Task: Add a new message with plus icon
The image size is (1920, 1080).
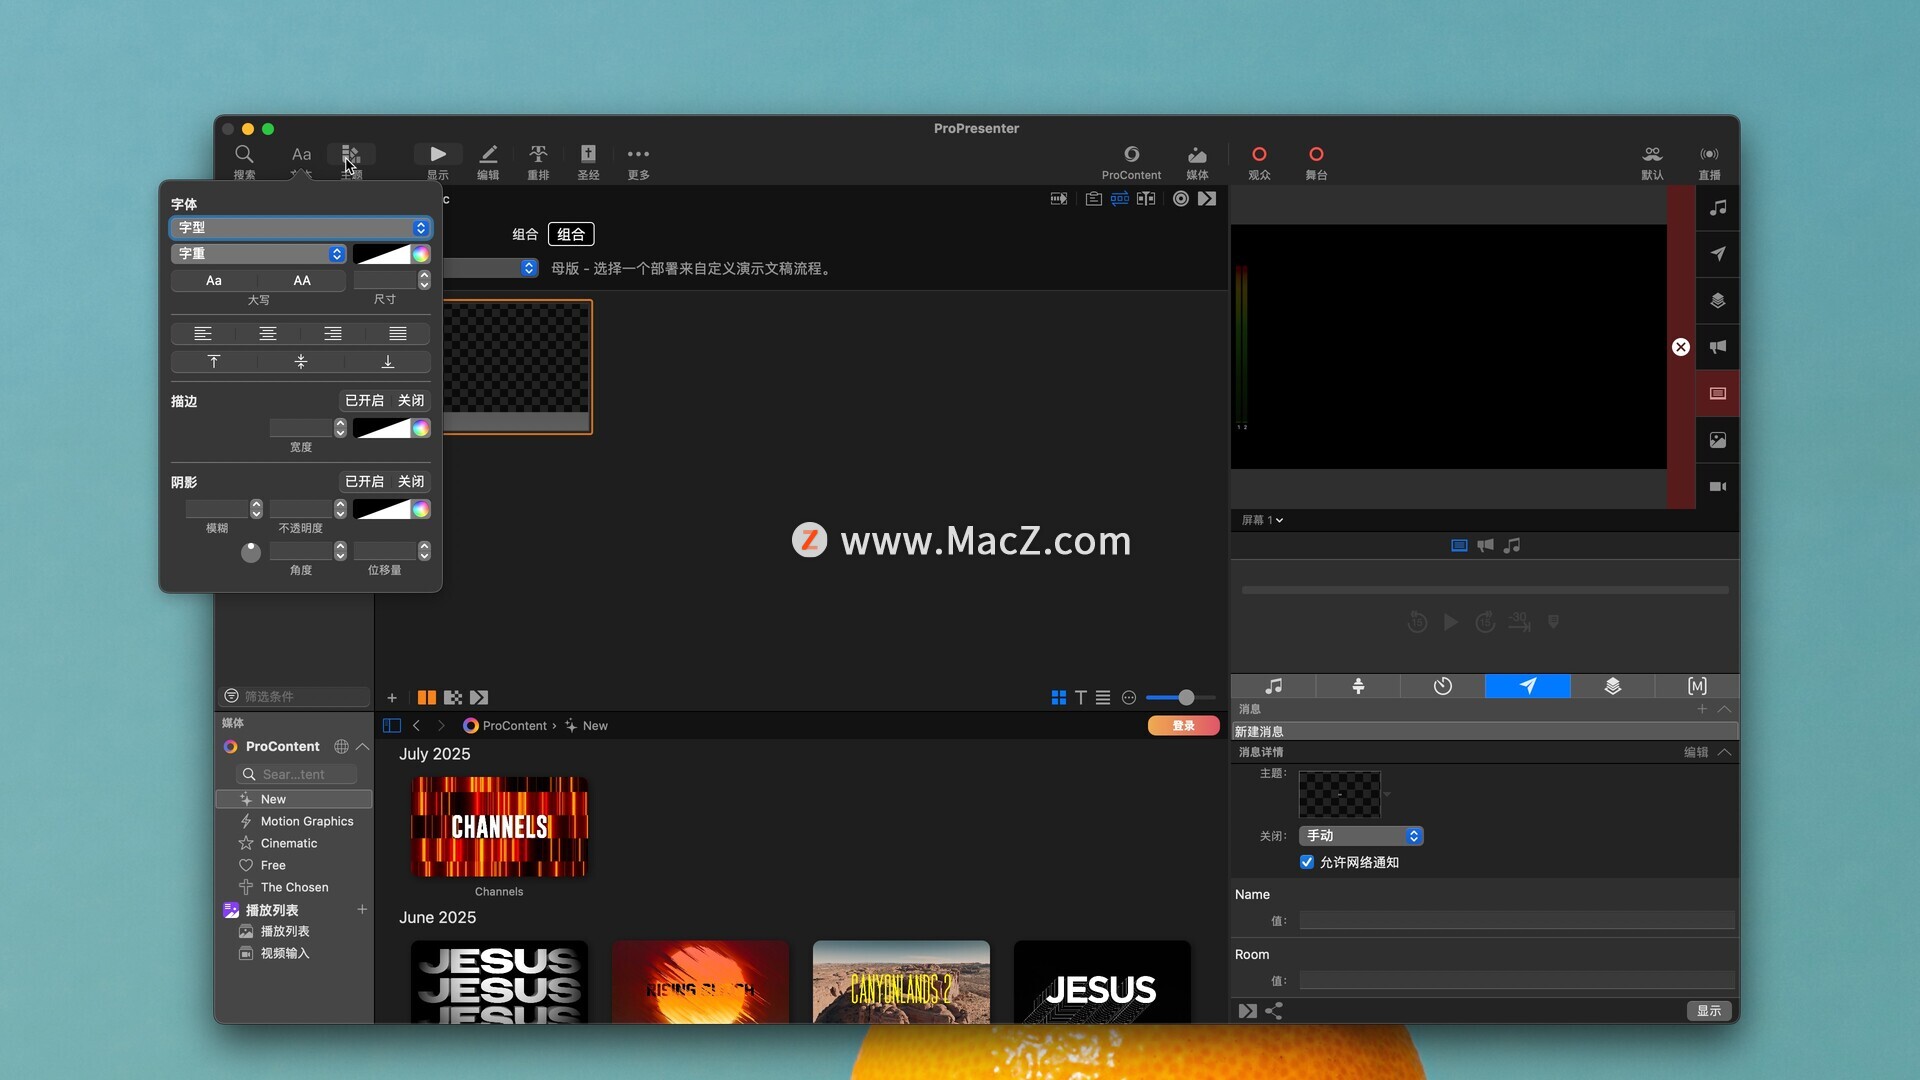Action: click(x=1702, y=709)
